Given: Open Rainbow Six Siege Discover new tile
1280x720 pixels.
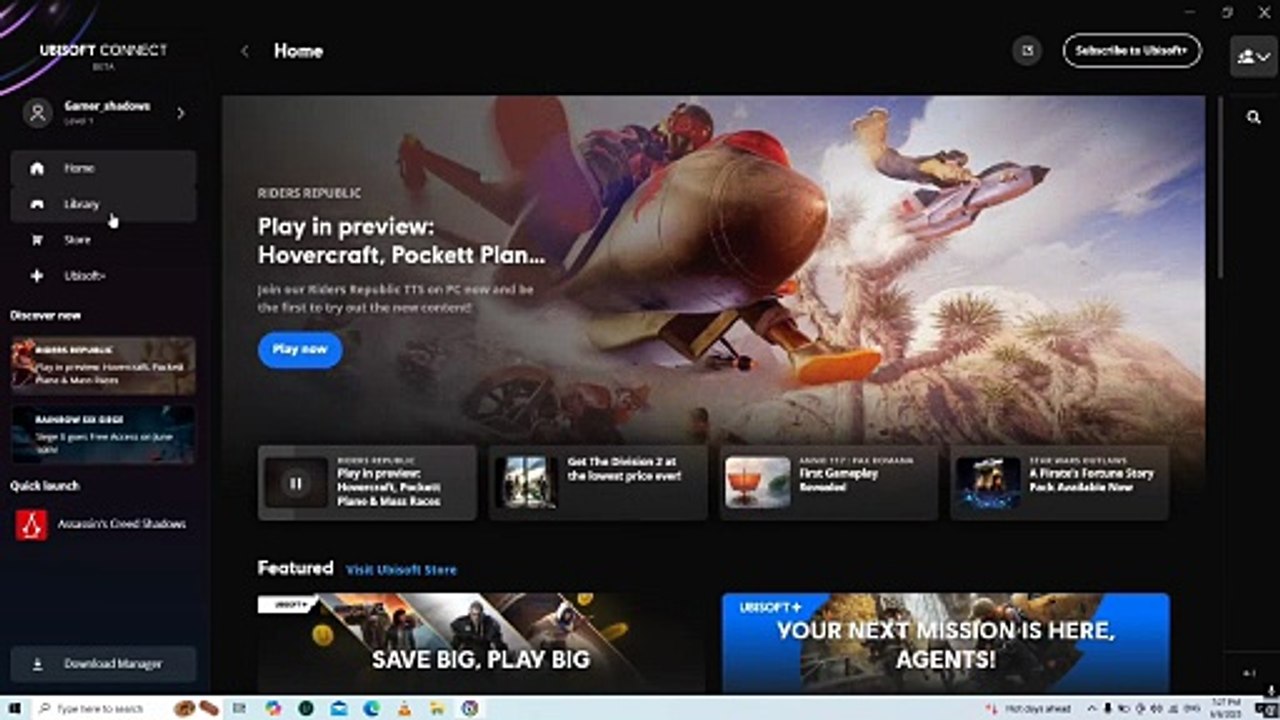Looking at the screenshot, I should pyautogui.click(x=103, y=433).
